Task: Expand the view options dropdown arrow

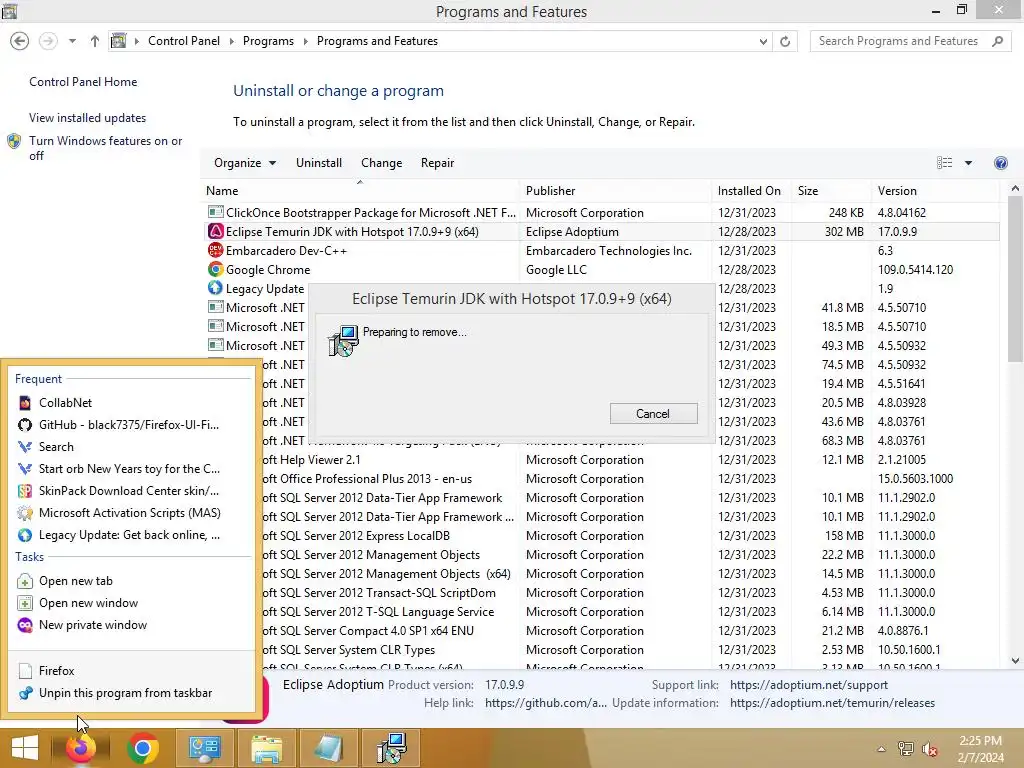Action: (x=968, y=163)
